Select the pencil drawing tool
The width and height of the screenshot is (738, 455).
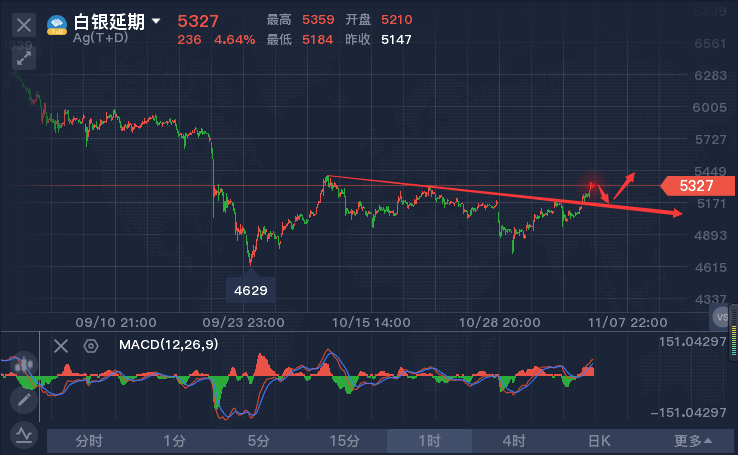[24, 399]
